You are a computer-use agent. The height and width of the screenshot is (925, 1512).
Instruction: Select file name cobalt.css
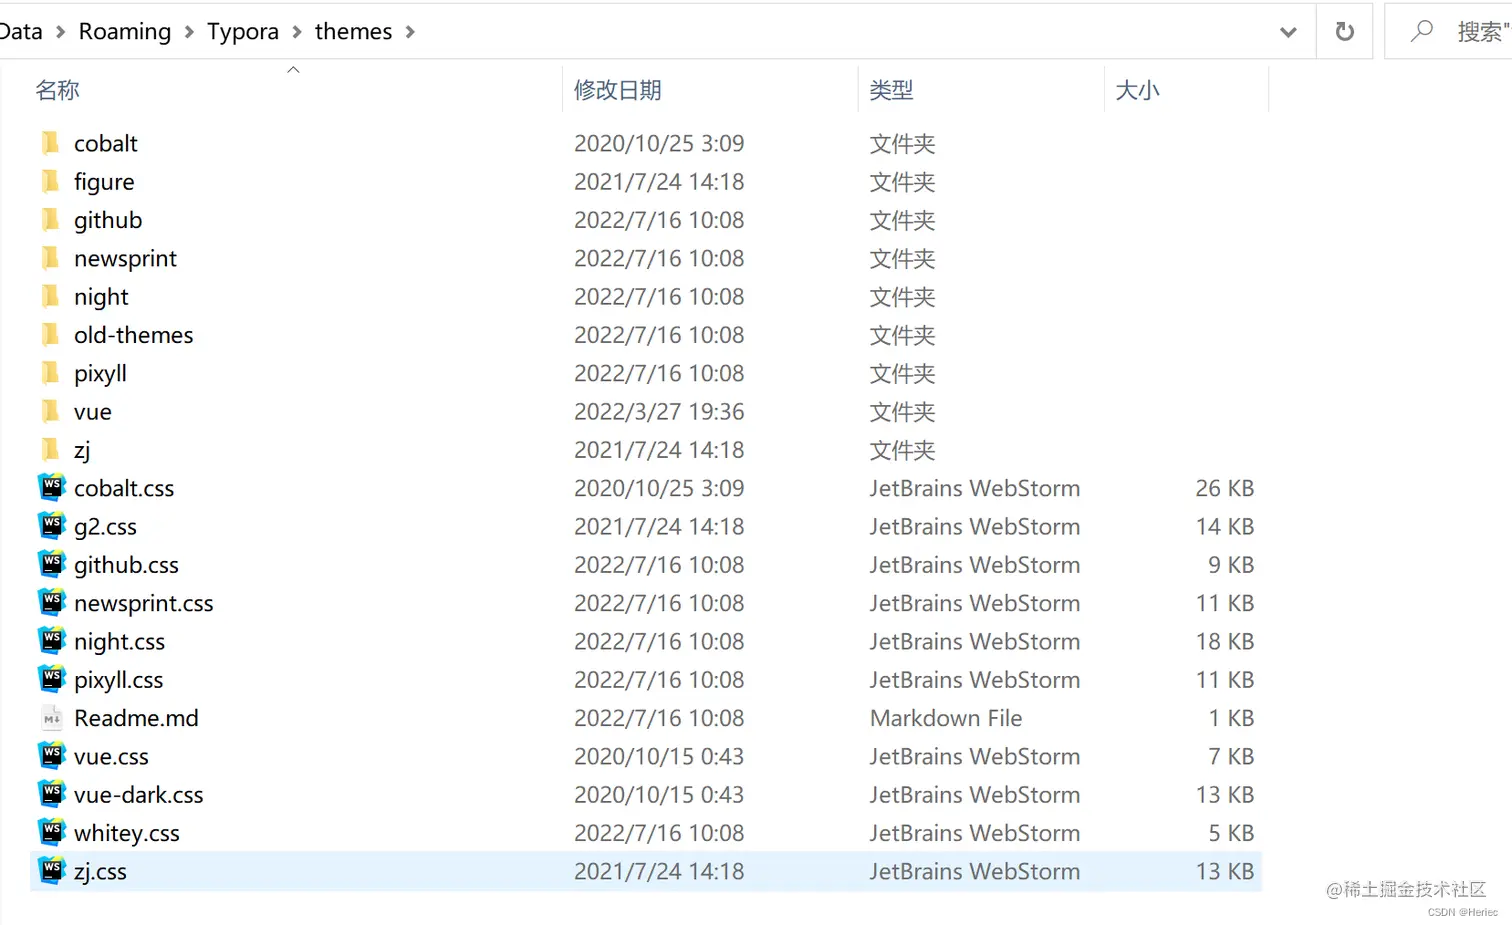click(x=124, y=488)
